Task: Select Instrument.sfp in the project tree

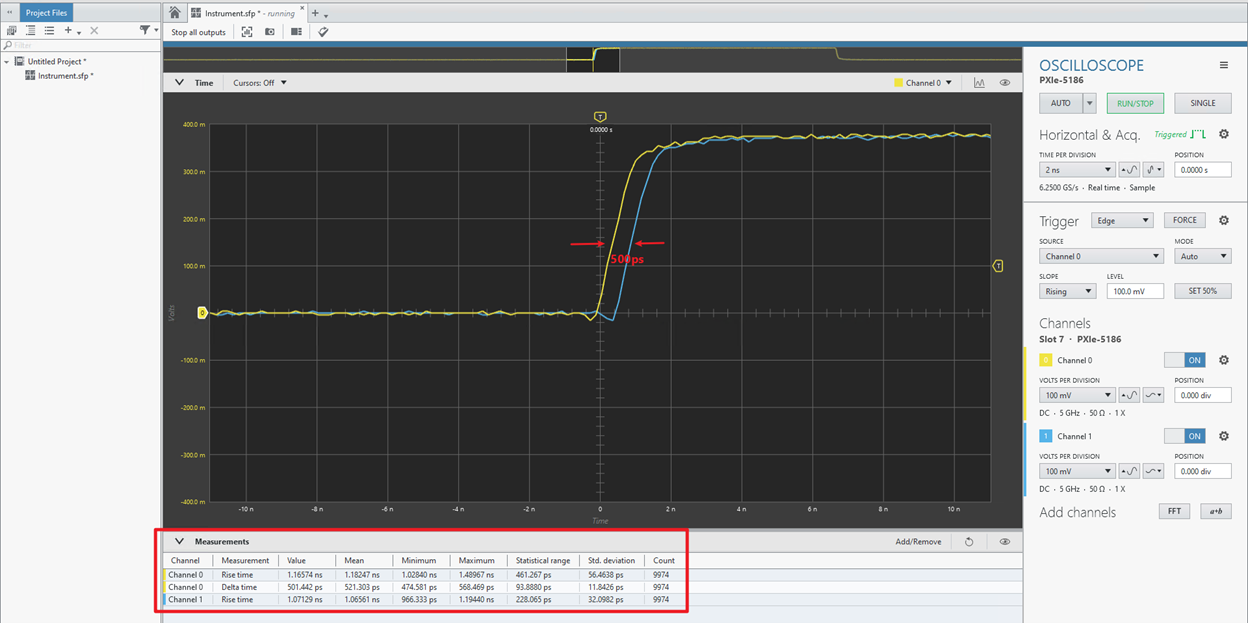Action: [66, 76]
